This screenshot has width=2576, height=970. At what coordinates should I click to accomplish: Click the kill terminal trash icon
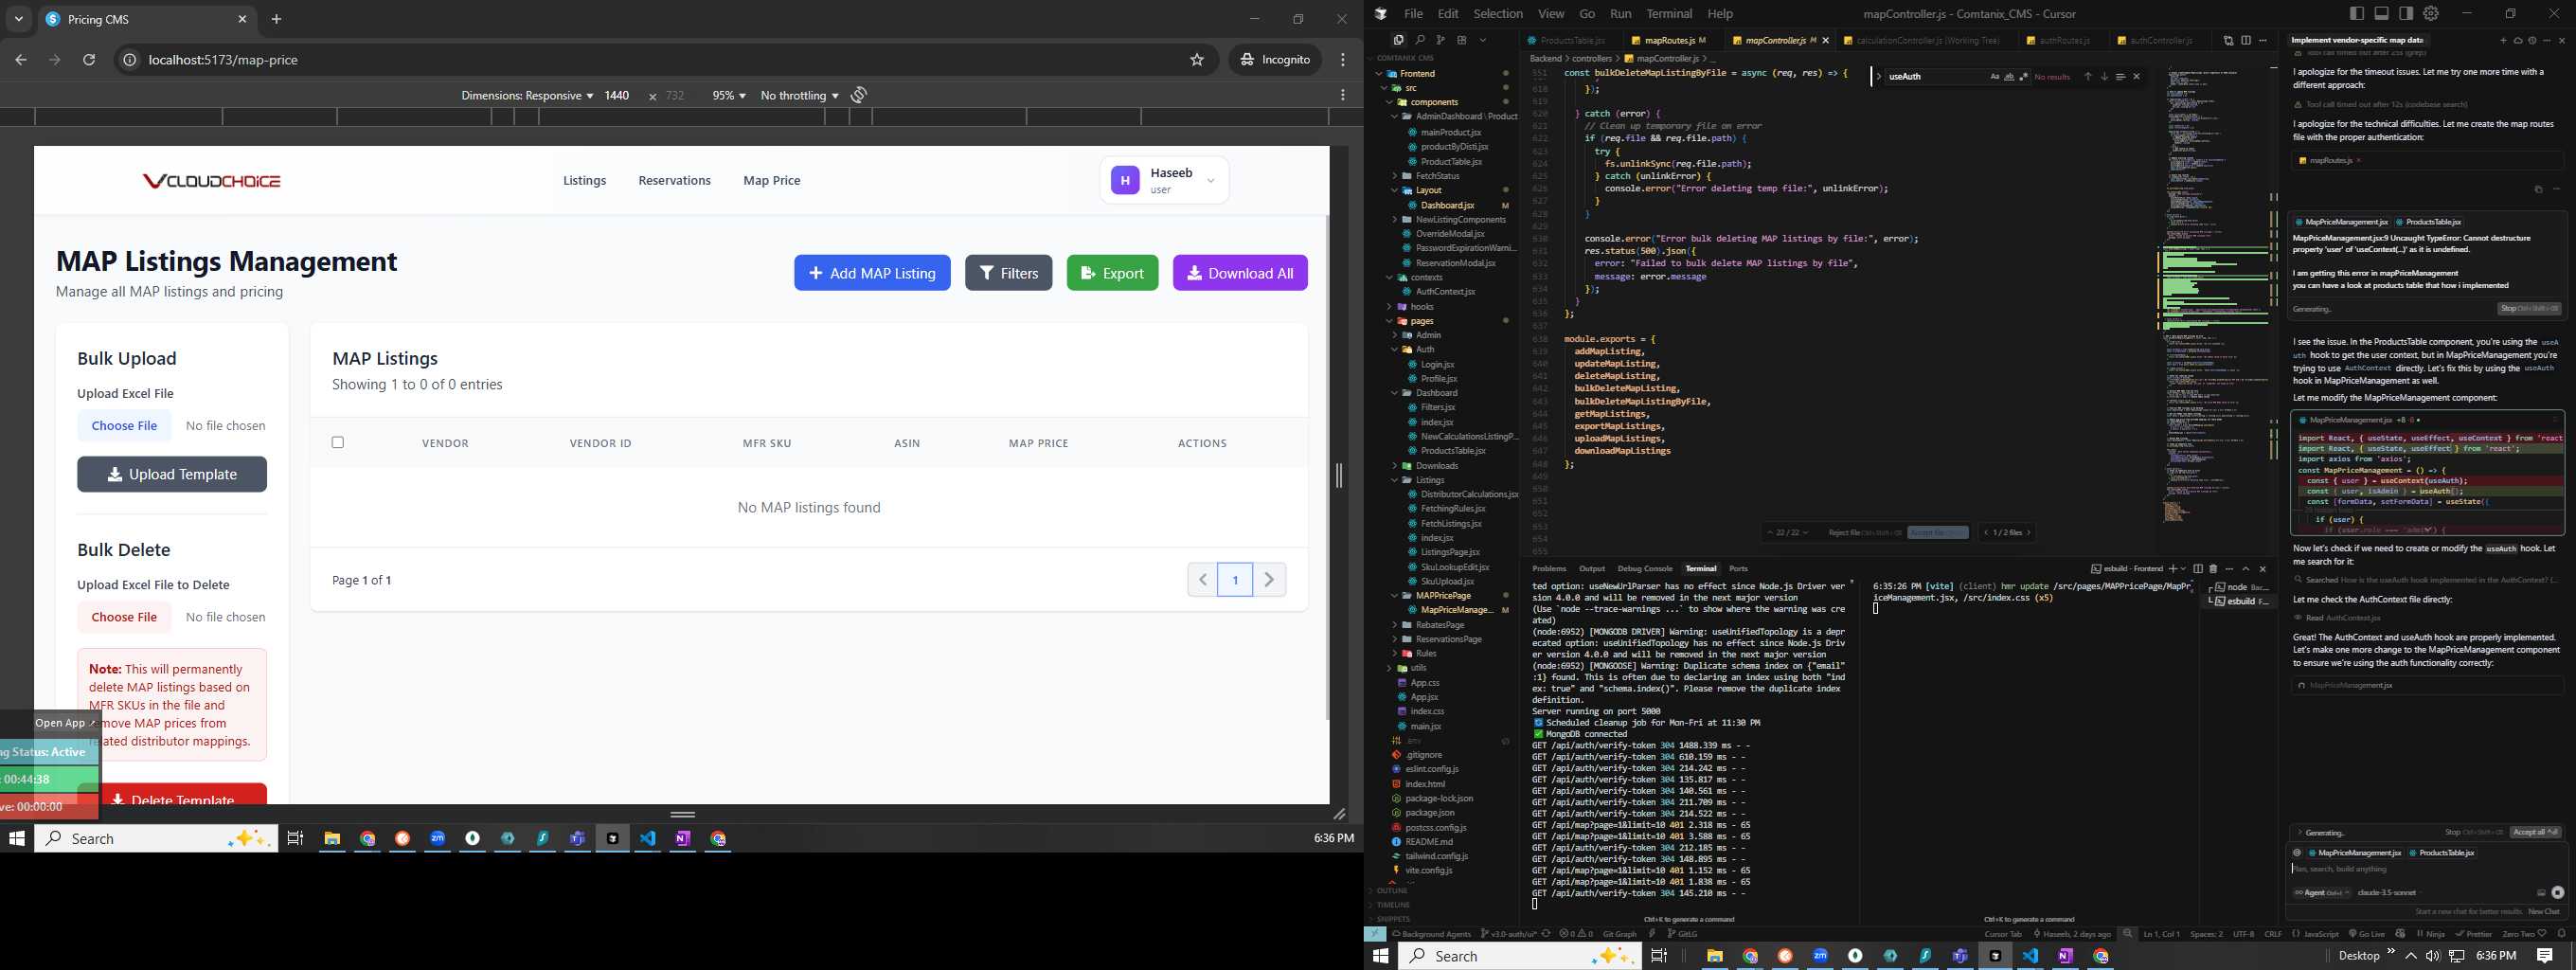[2213, 569]
